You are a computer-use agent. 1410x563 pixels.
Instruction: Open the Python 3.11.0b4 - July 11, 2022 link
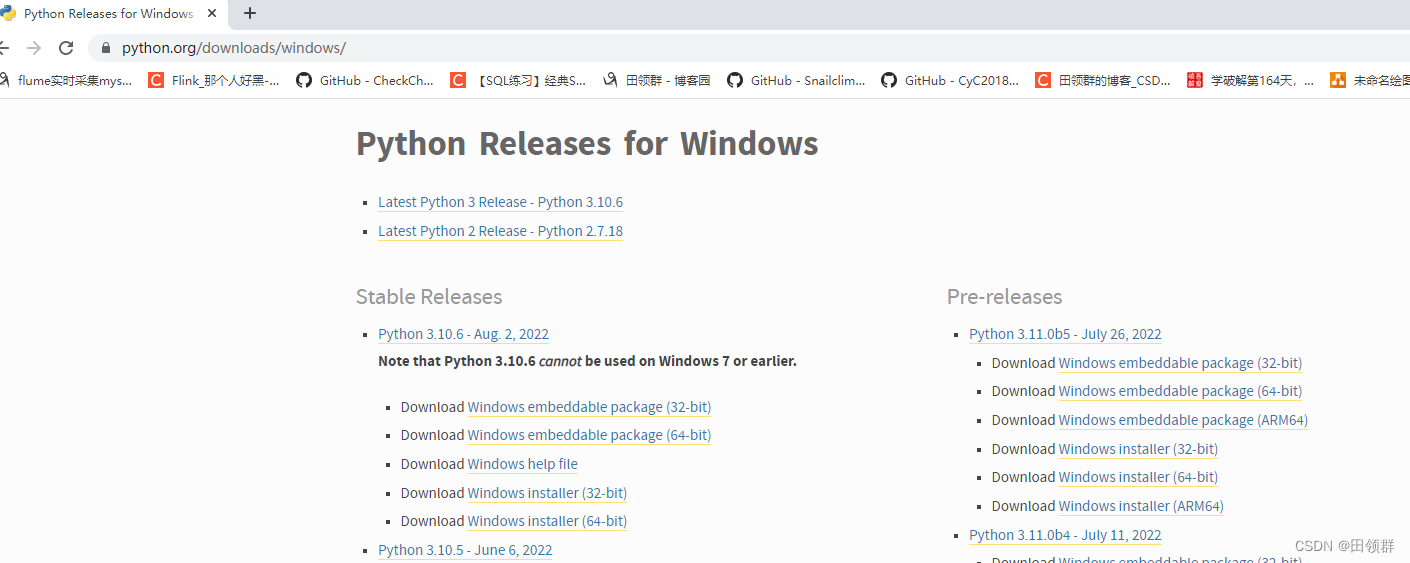[1065, 535]
